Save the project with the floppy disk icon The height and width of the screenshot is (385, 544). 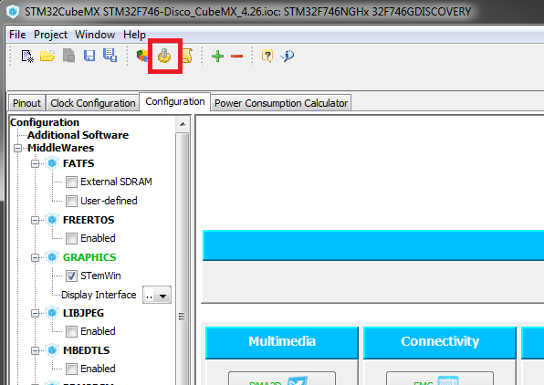coord(90,55)
